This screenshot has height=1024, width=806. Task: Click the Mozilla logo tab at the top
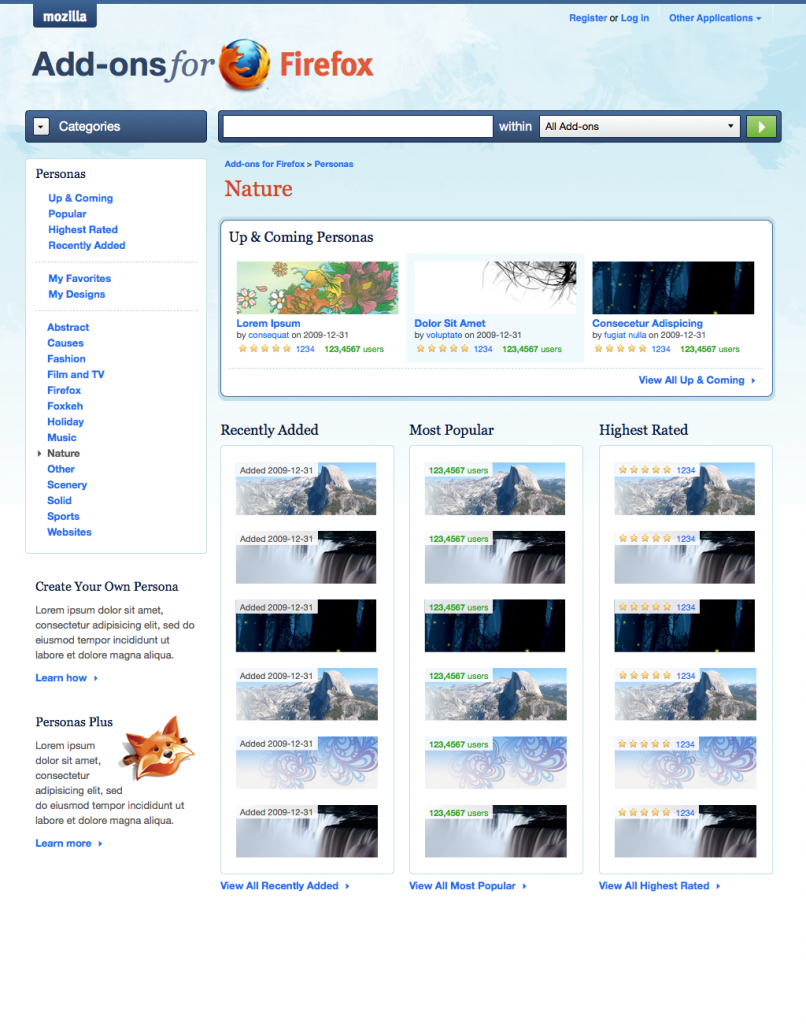pyautogui.click(x=63, y=15)
